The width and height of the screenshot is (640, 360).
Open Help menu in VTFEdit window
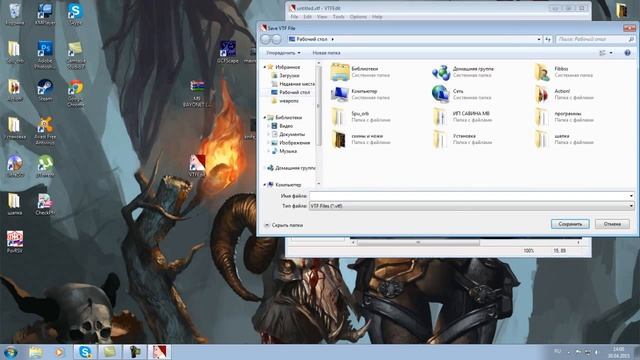(377, 17)
